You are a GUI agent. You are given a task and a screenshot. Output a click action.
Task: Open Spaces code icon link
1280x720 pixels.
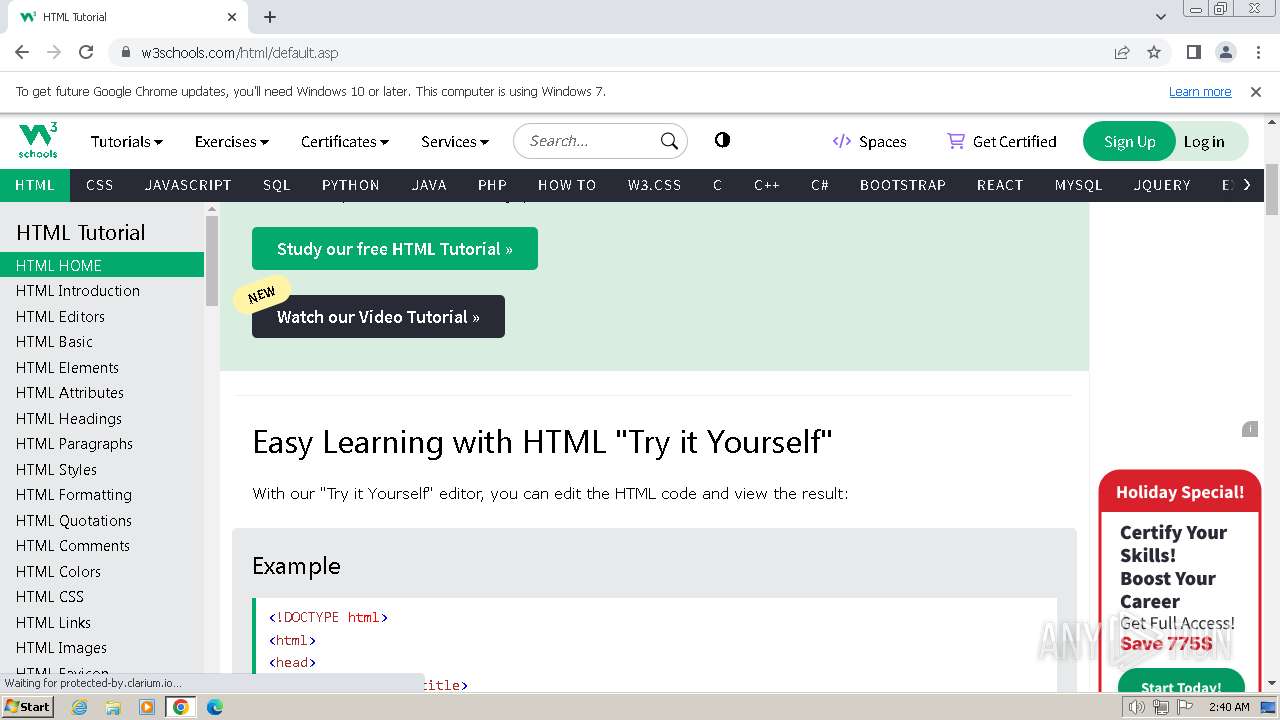(869, 141)
